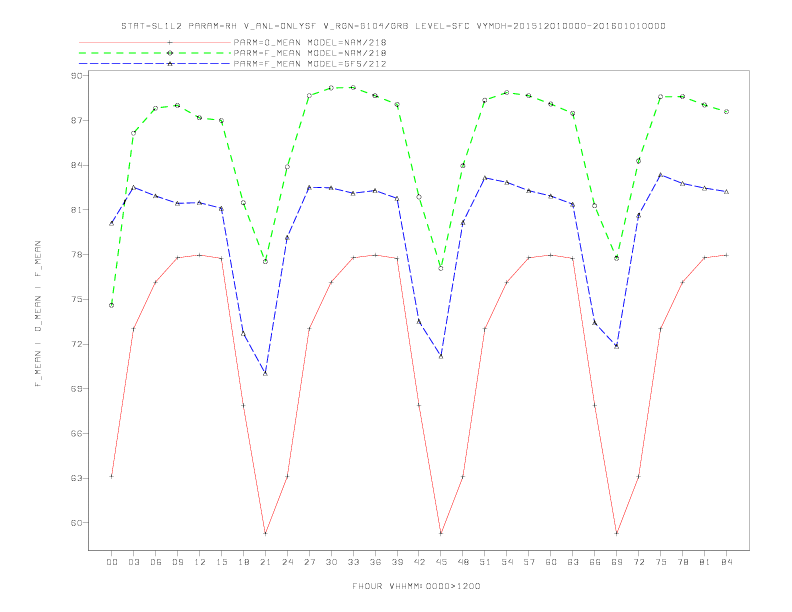Image resolution: width=792 pixels, height=612 pixels.
Task: Click the red O_MEAN minimum point at hour 21
Action: coord(265,533)
